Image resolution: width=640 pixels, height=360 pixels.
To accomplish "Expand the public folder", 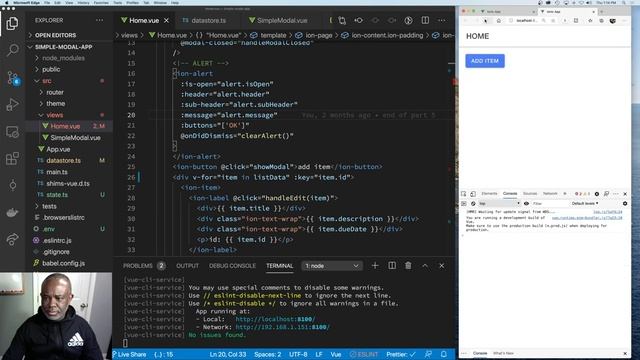I will 51,69.
